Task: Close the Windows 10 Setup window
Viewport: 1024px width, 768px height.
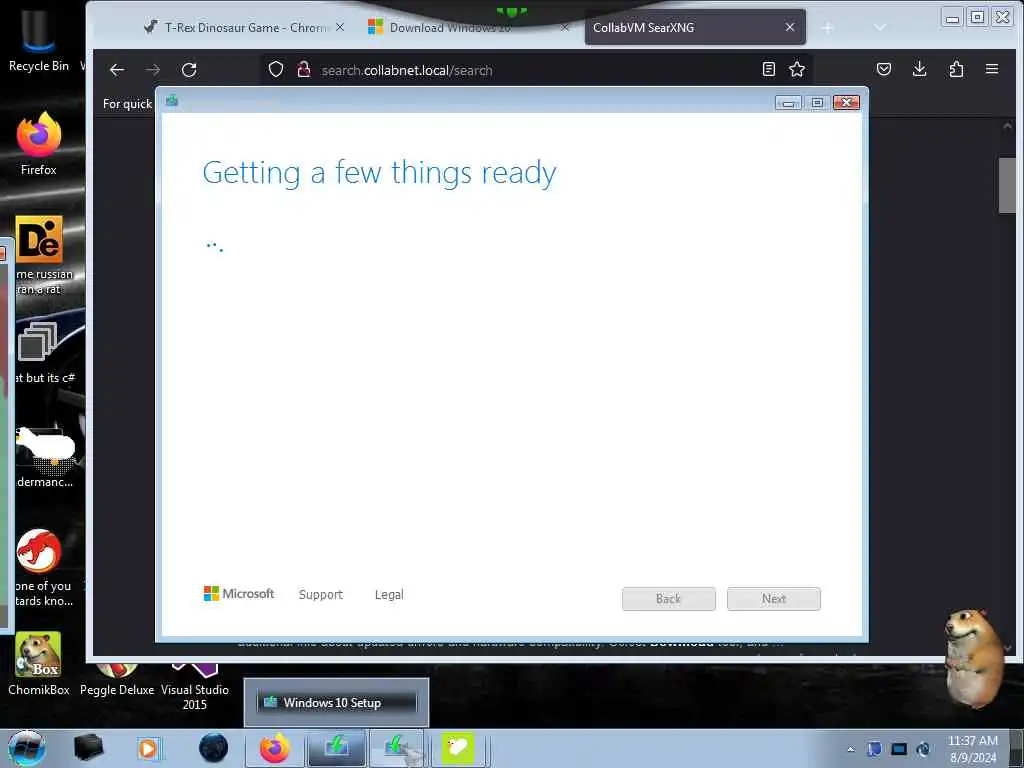Action: (846, 103)
